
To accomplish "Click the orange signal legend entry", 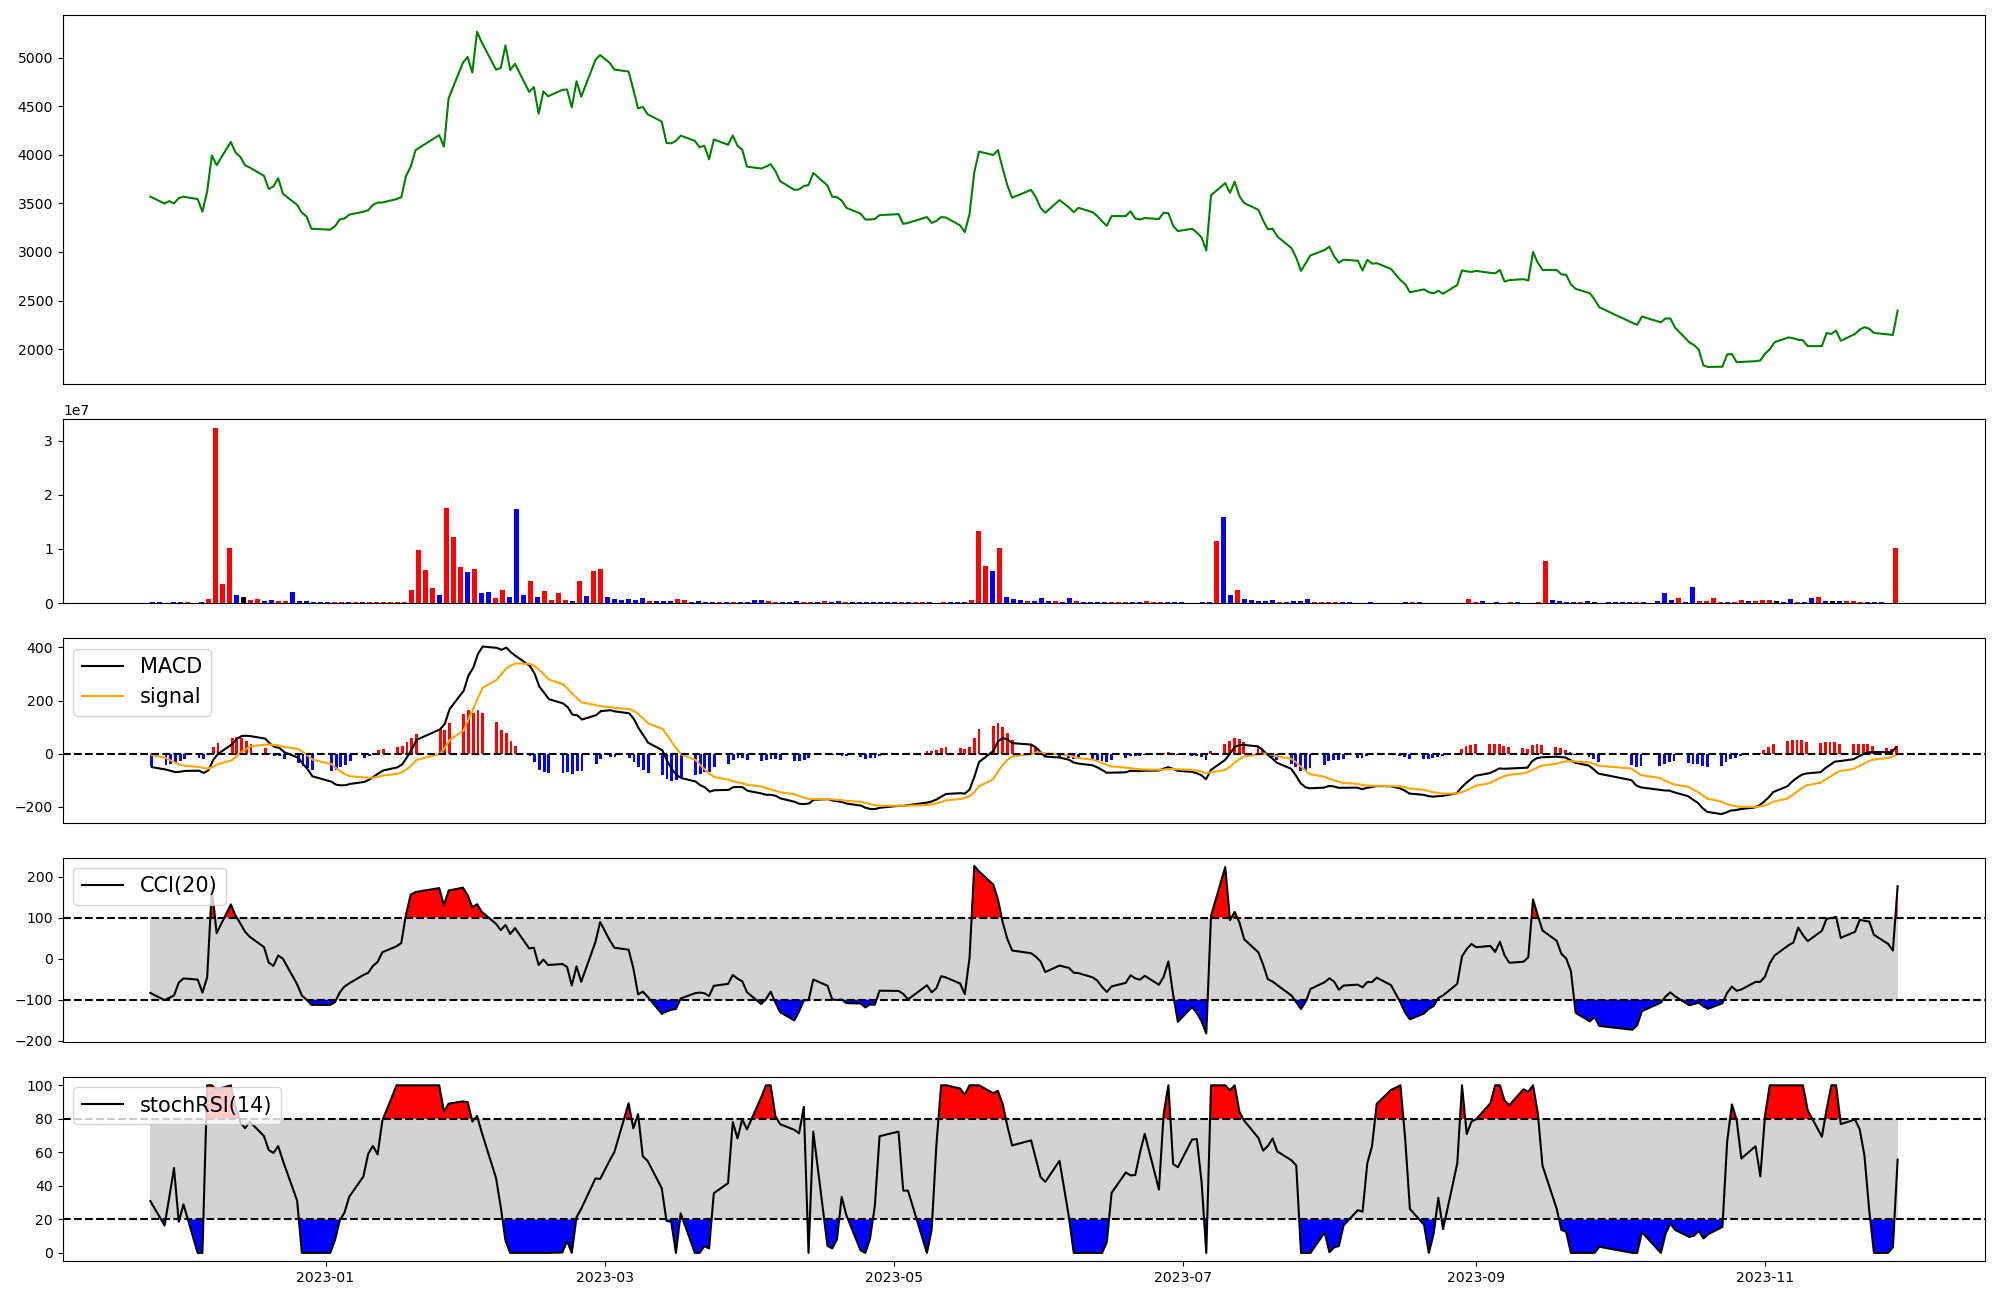I will tap(169, 696).
